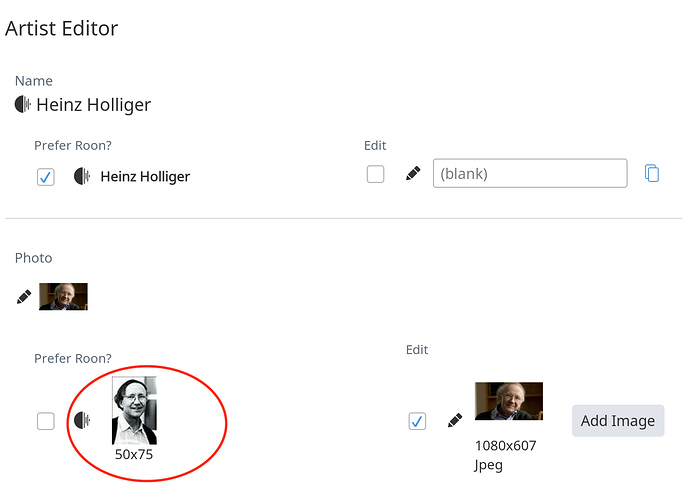
Task: Enable the Edit checkbox for the name
Action: tap(375, 174)
